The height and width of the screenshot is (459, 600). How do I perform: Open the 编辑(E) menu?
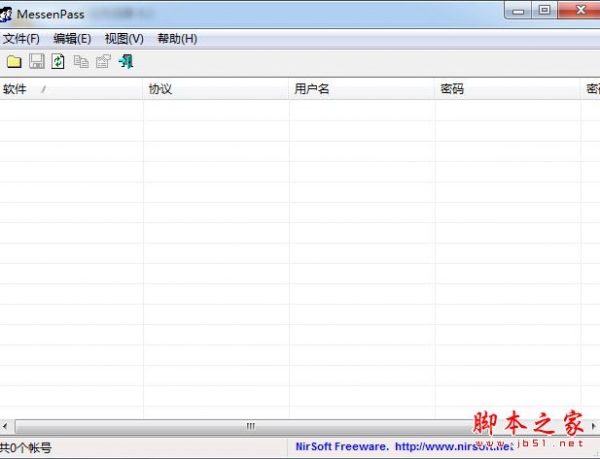pos(72,39)
